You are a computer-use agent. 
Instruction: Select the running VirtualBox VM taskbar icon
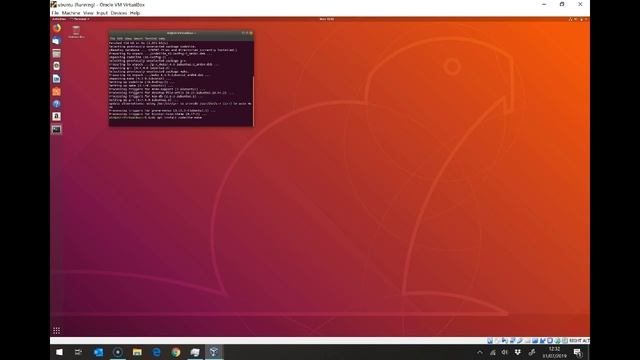tap(214, 352)
